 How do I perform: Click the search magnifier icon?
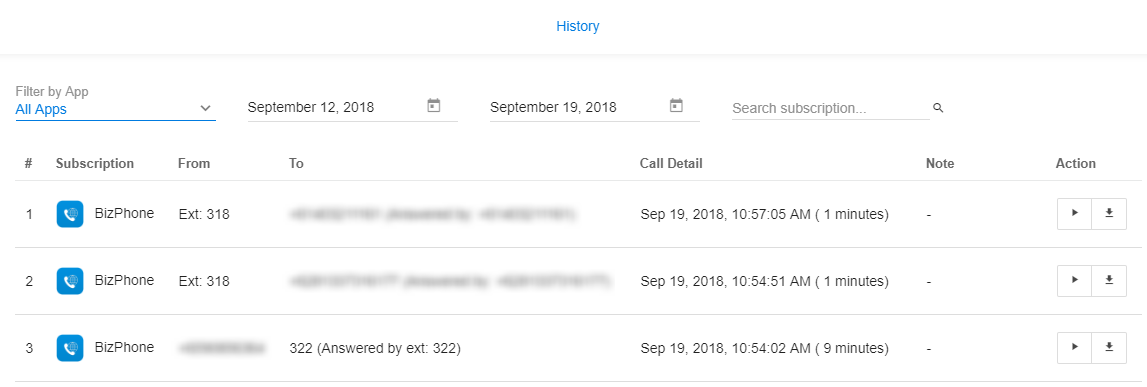pos(939,108)
